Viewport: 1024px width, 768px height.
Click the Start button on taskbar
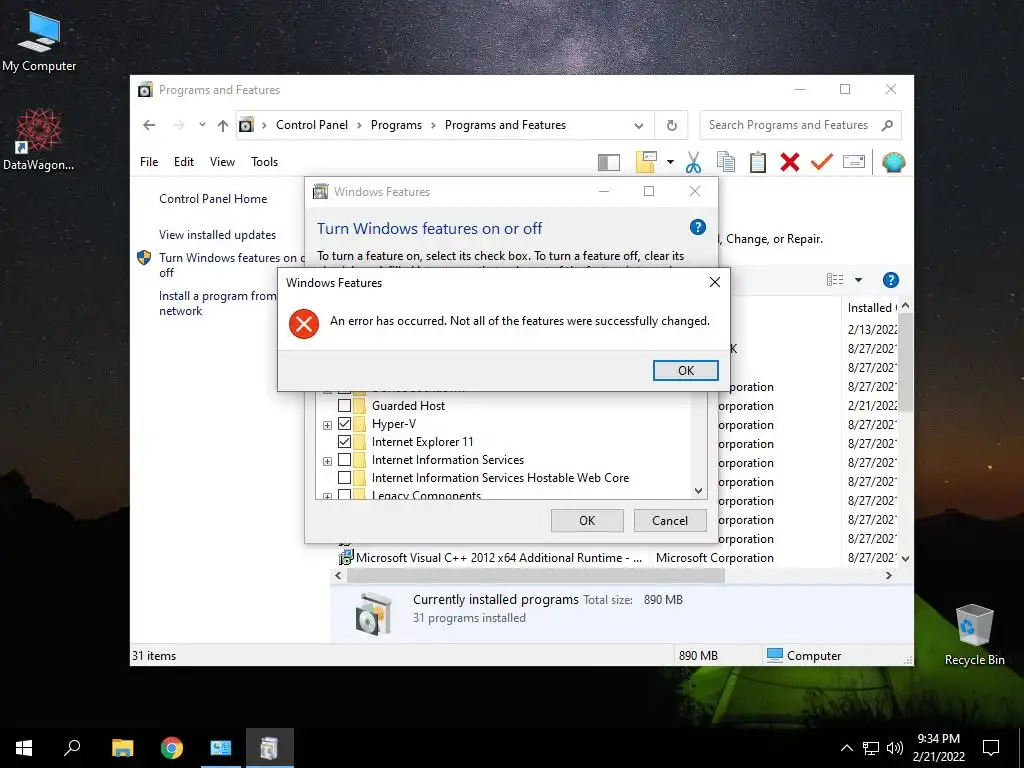click(x=24, y=748)
